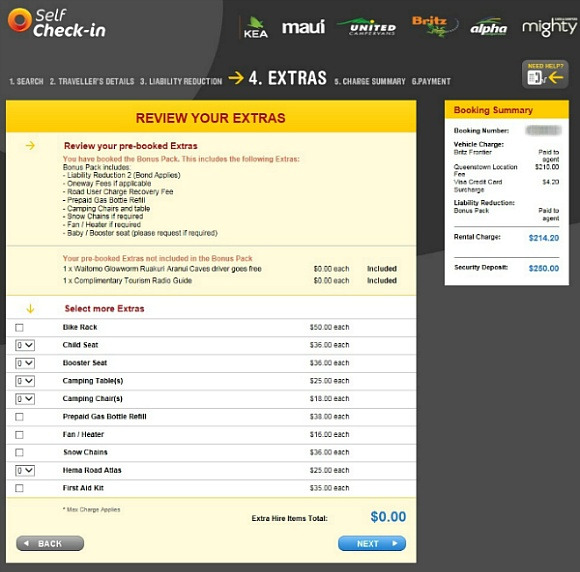
Task: Click the Next button
Action: point(372,544)
